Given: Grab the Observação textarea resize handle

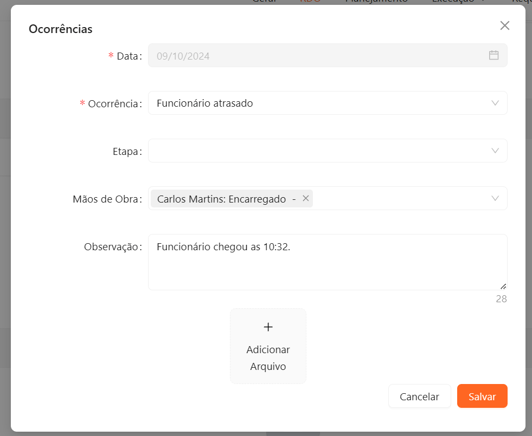Looking at the screenshot, I should pyautogui.click(x=503, y=287).
